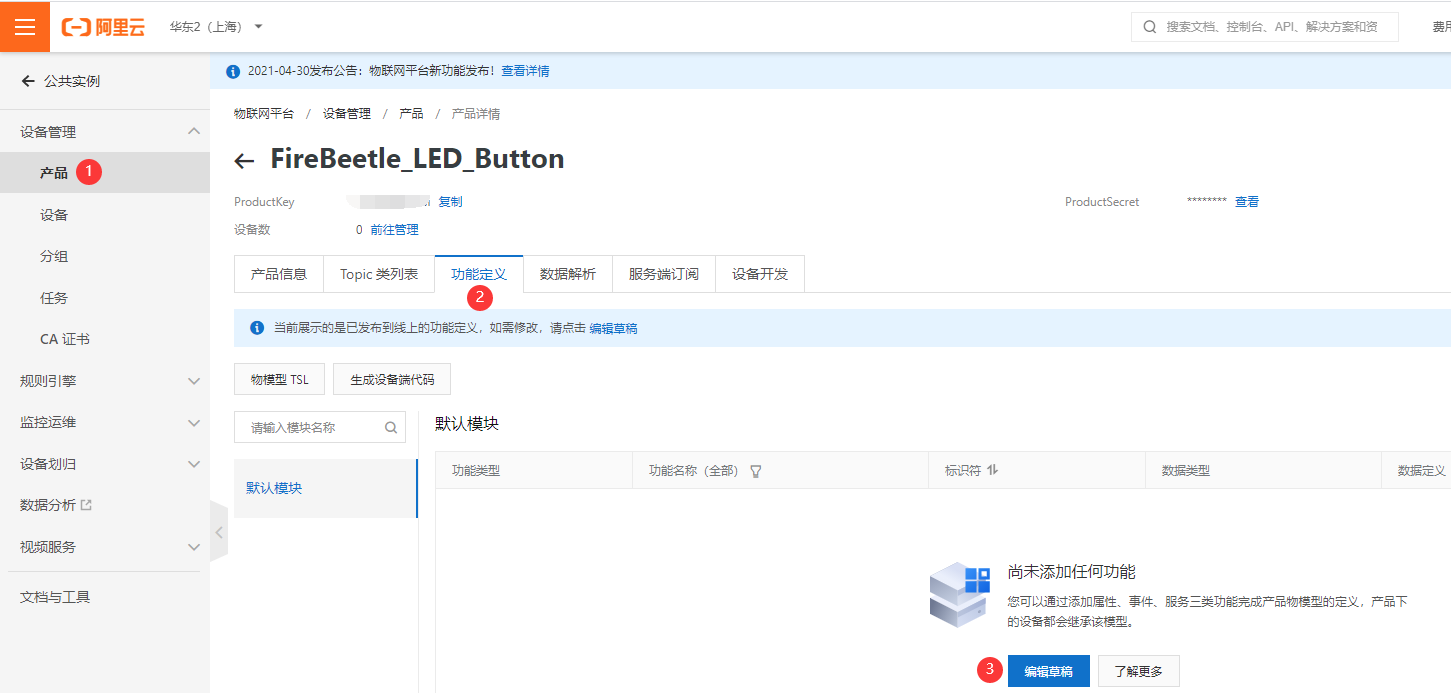Image resolution: width=1451 pixels, height=693 pixels.
Task: Click the 默认模块 heading above the table
Action: [x=467, y=424]
